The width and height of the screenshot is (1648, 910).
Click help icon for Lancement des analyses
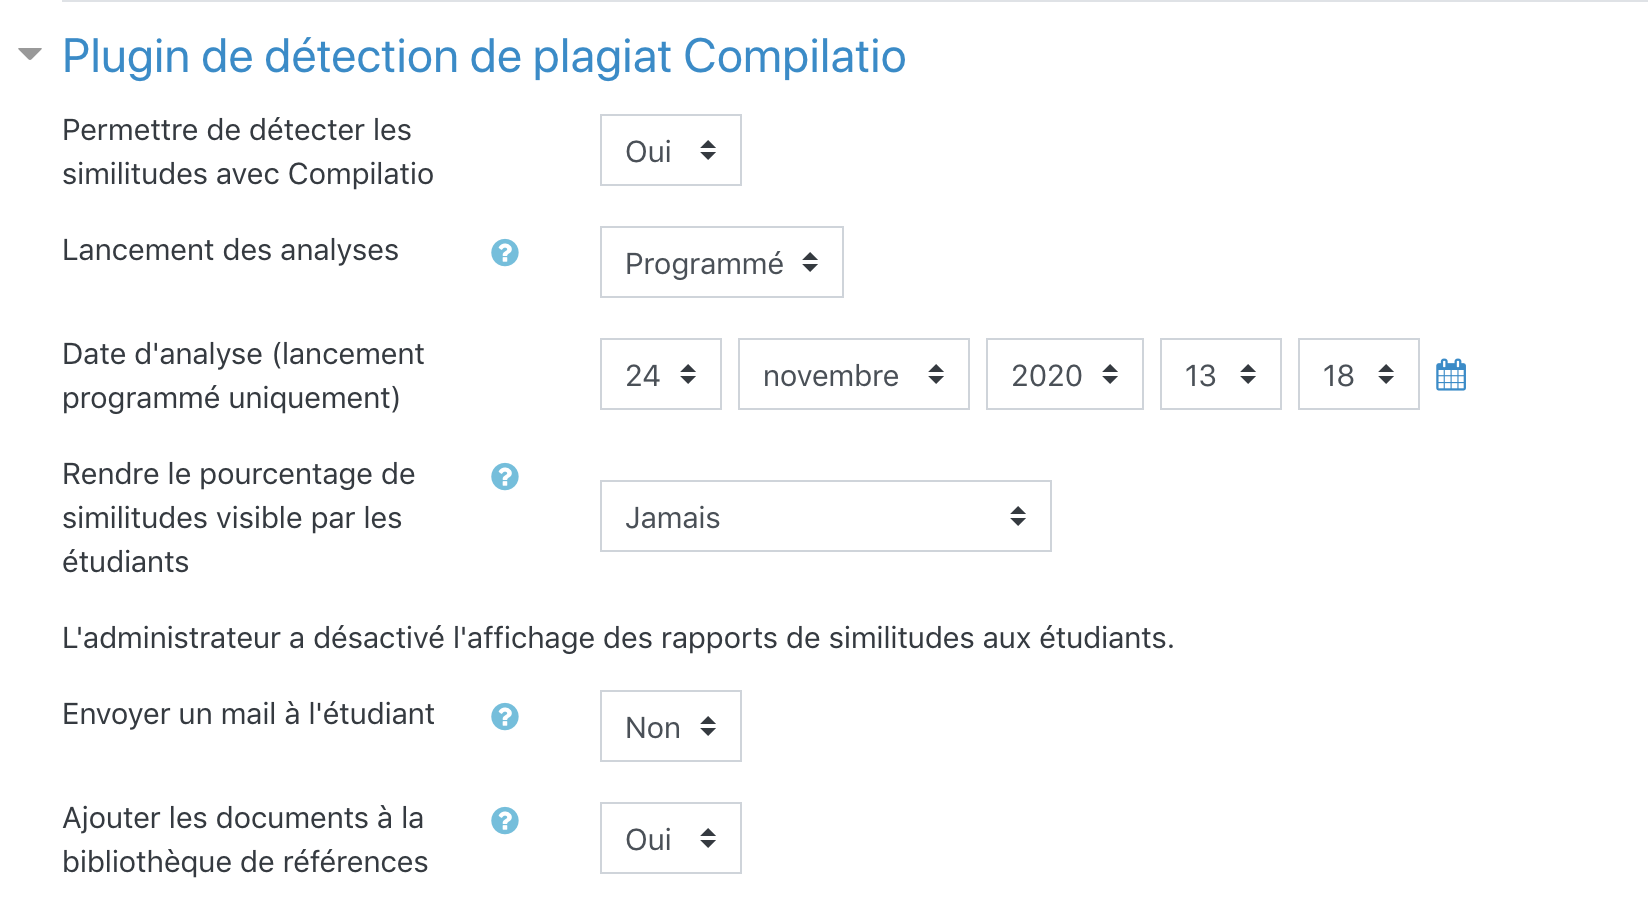pos(505,253)
